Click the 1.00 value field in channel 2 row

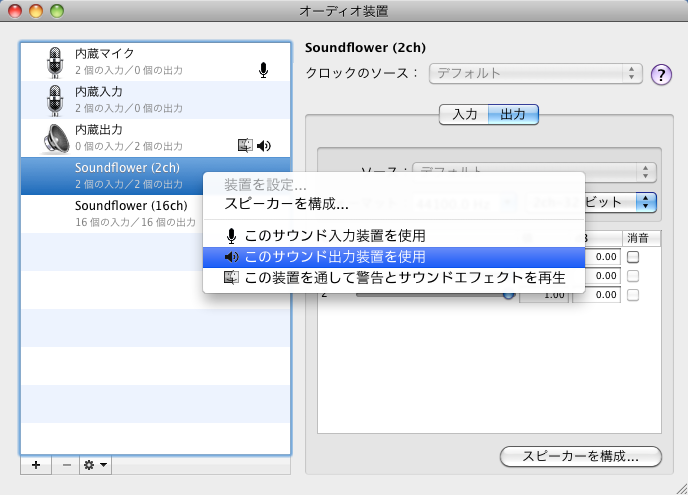click(x=545, y=295)
